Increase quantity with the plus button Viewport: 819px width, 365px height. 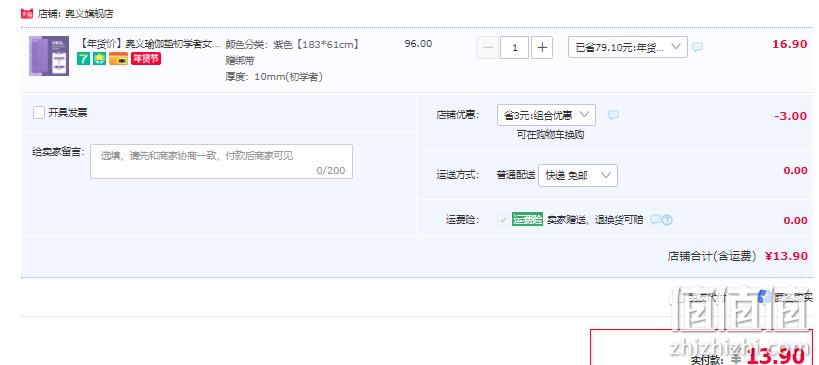pos(542,48)
